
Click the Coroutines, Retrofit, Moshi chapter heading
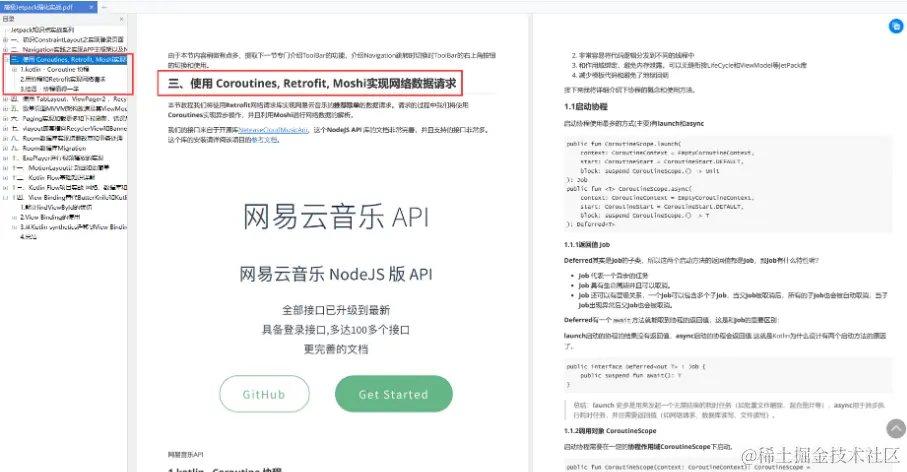311,83
